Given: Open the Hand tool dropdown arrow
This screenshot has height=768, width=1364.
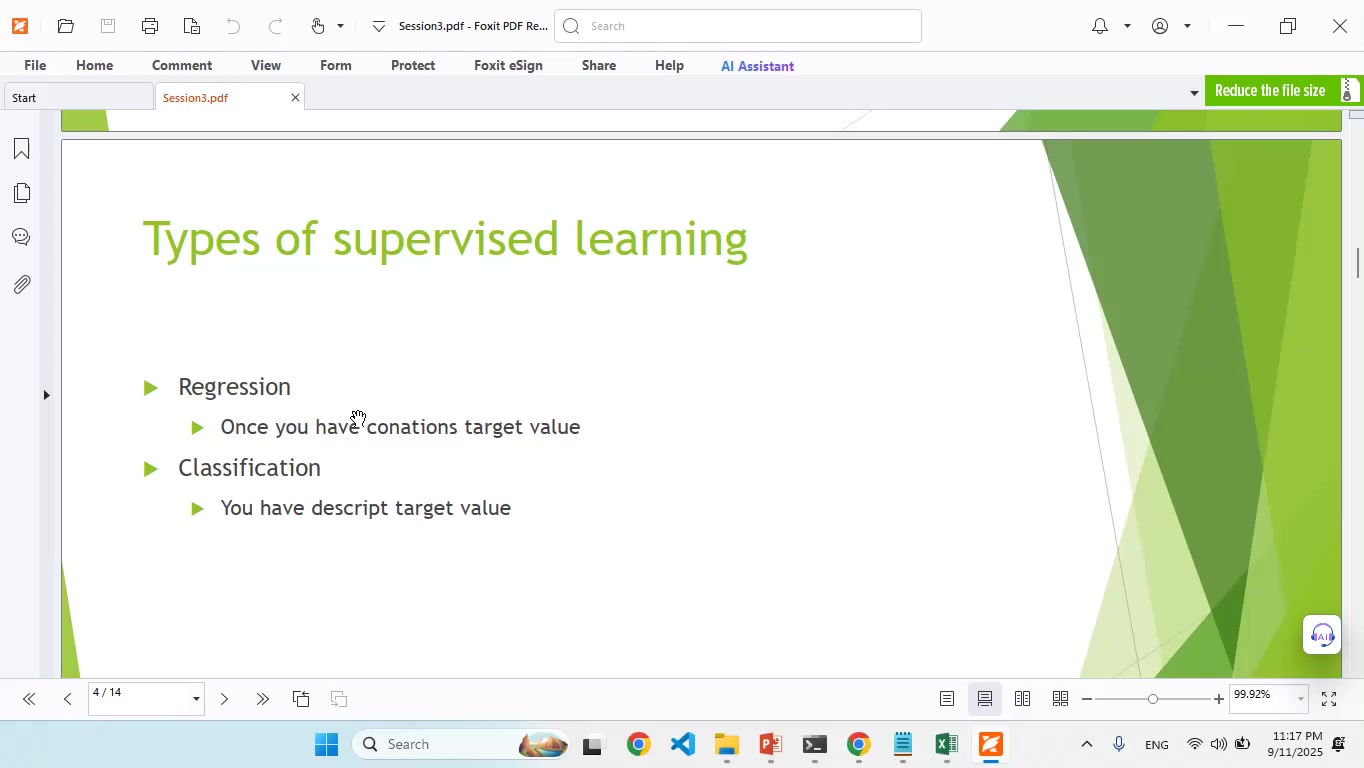Looking at the screenshot, I should pyautogui.click(x=339, y=25).
